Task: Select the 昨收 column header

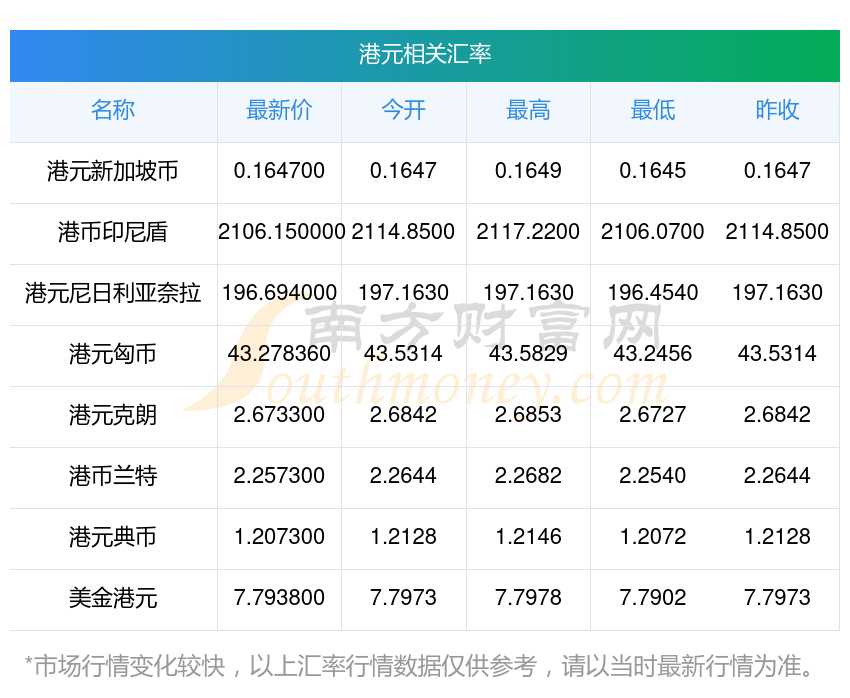Action: 777,110
